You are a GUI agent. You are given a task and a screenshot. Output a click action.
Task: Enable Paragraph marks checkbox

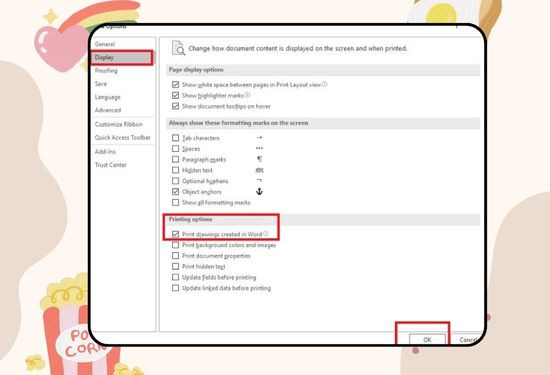[x=175, y=160]
